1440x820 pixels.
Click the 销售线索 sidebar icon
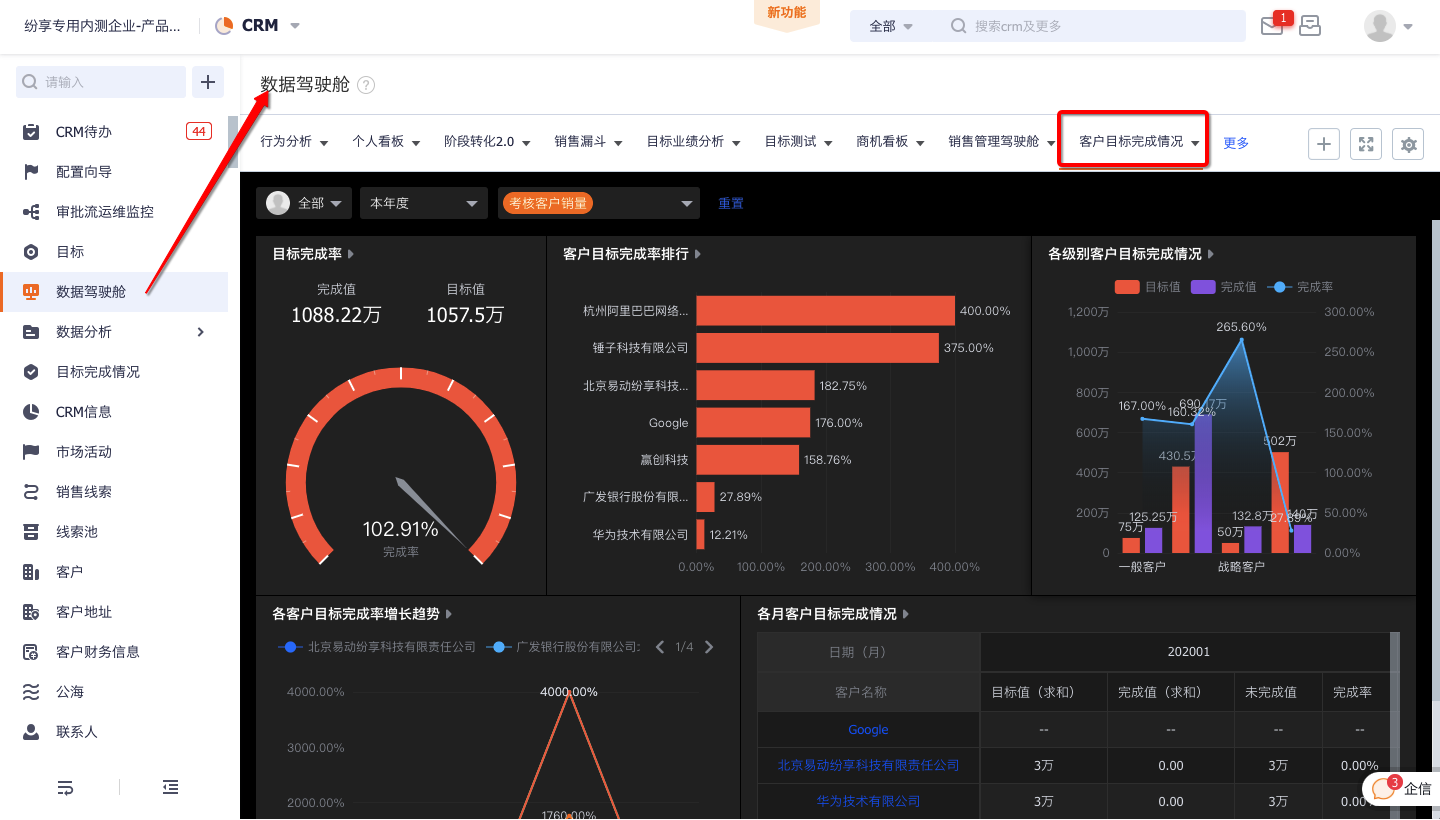(31, 492)
